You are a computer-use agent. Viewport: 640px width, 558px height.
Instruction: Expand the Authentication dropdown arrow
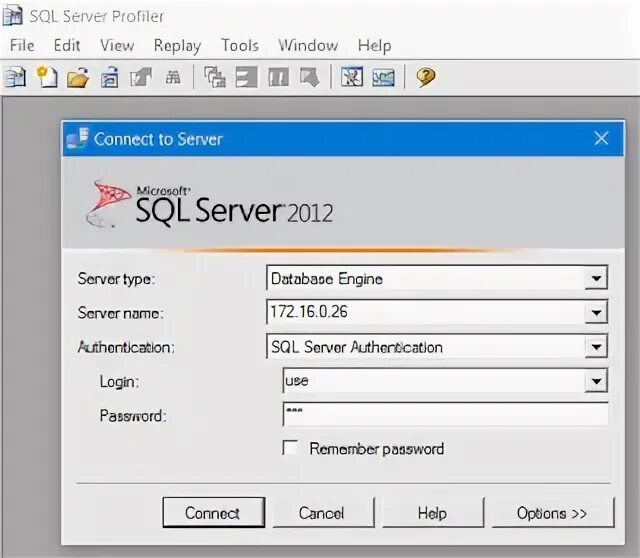coord(596,347)
